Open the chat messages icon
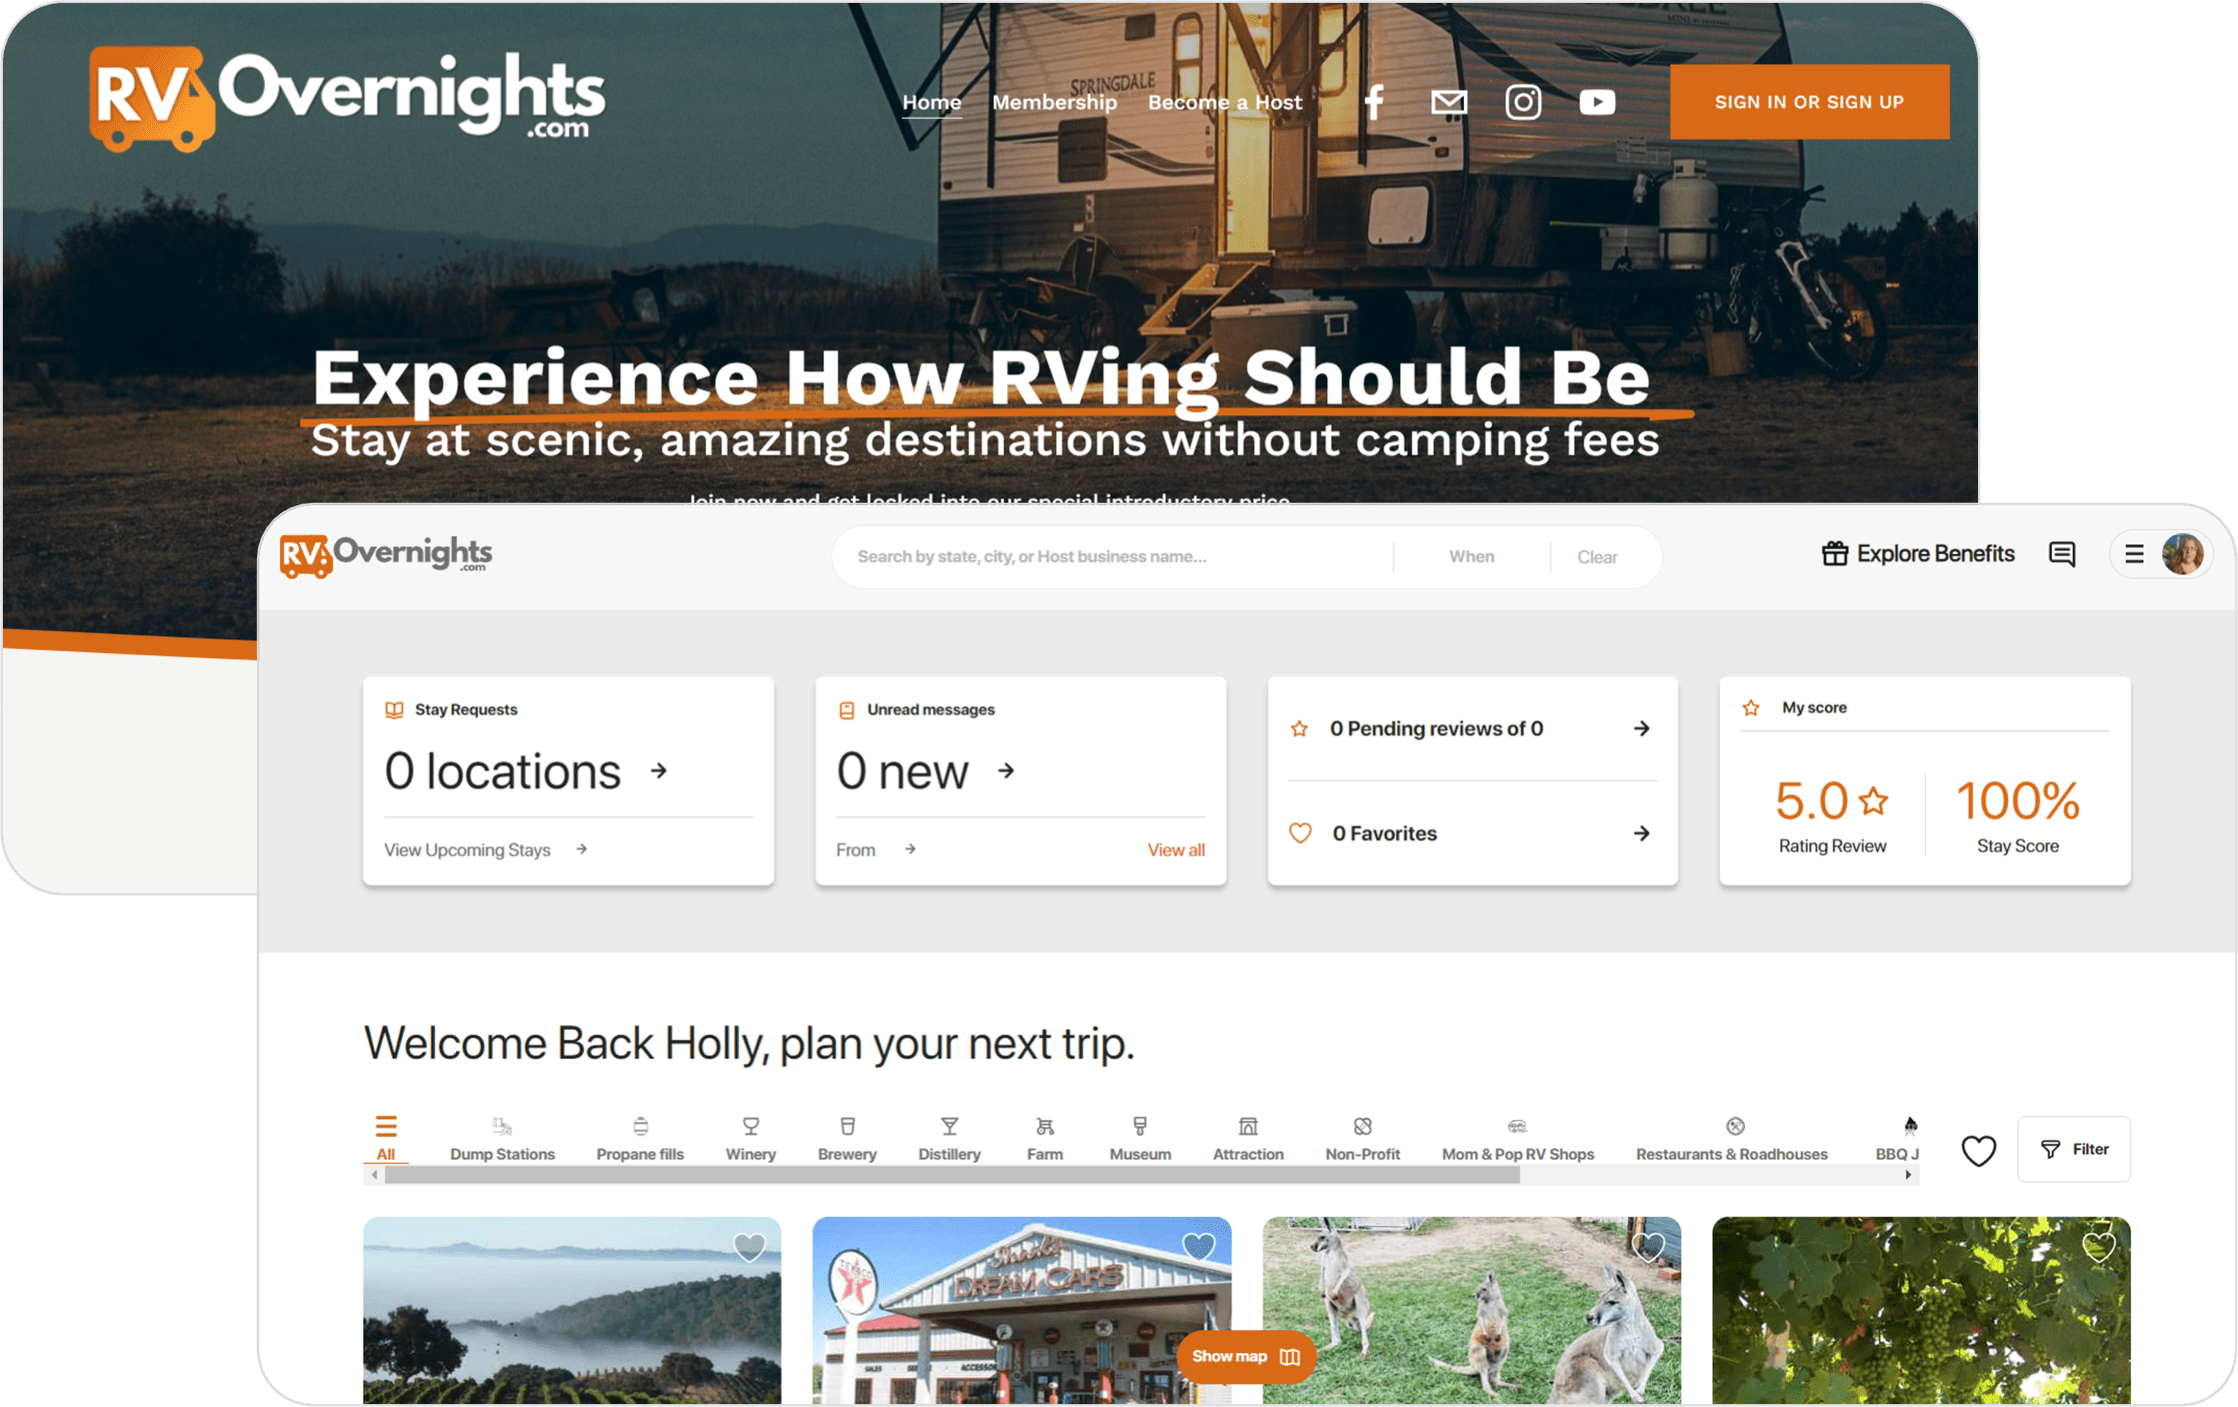 click(2062, 554)
